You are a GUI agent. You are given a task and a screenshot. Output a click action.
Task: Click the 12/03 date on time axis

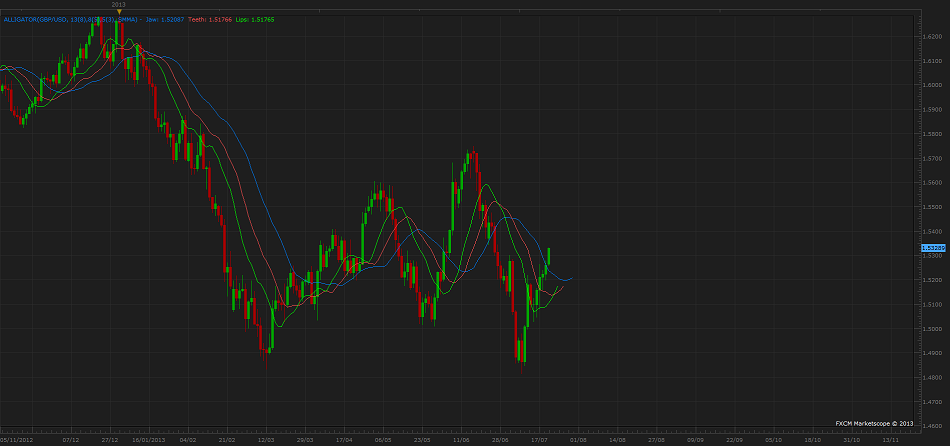(266, 439)
